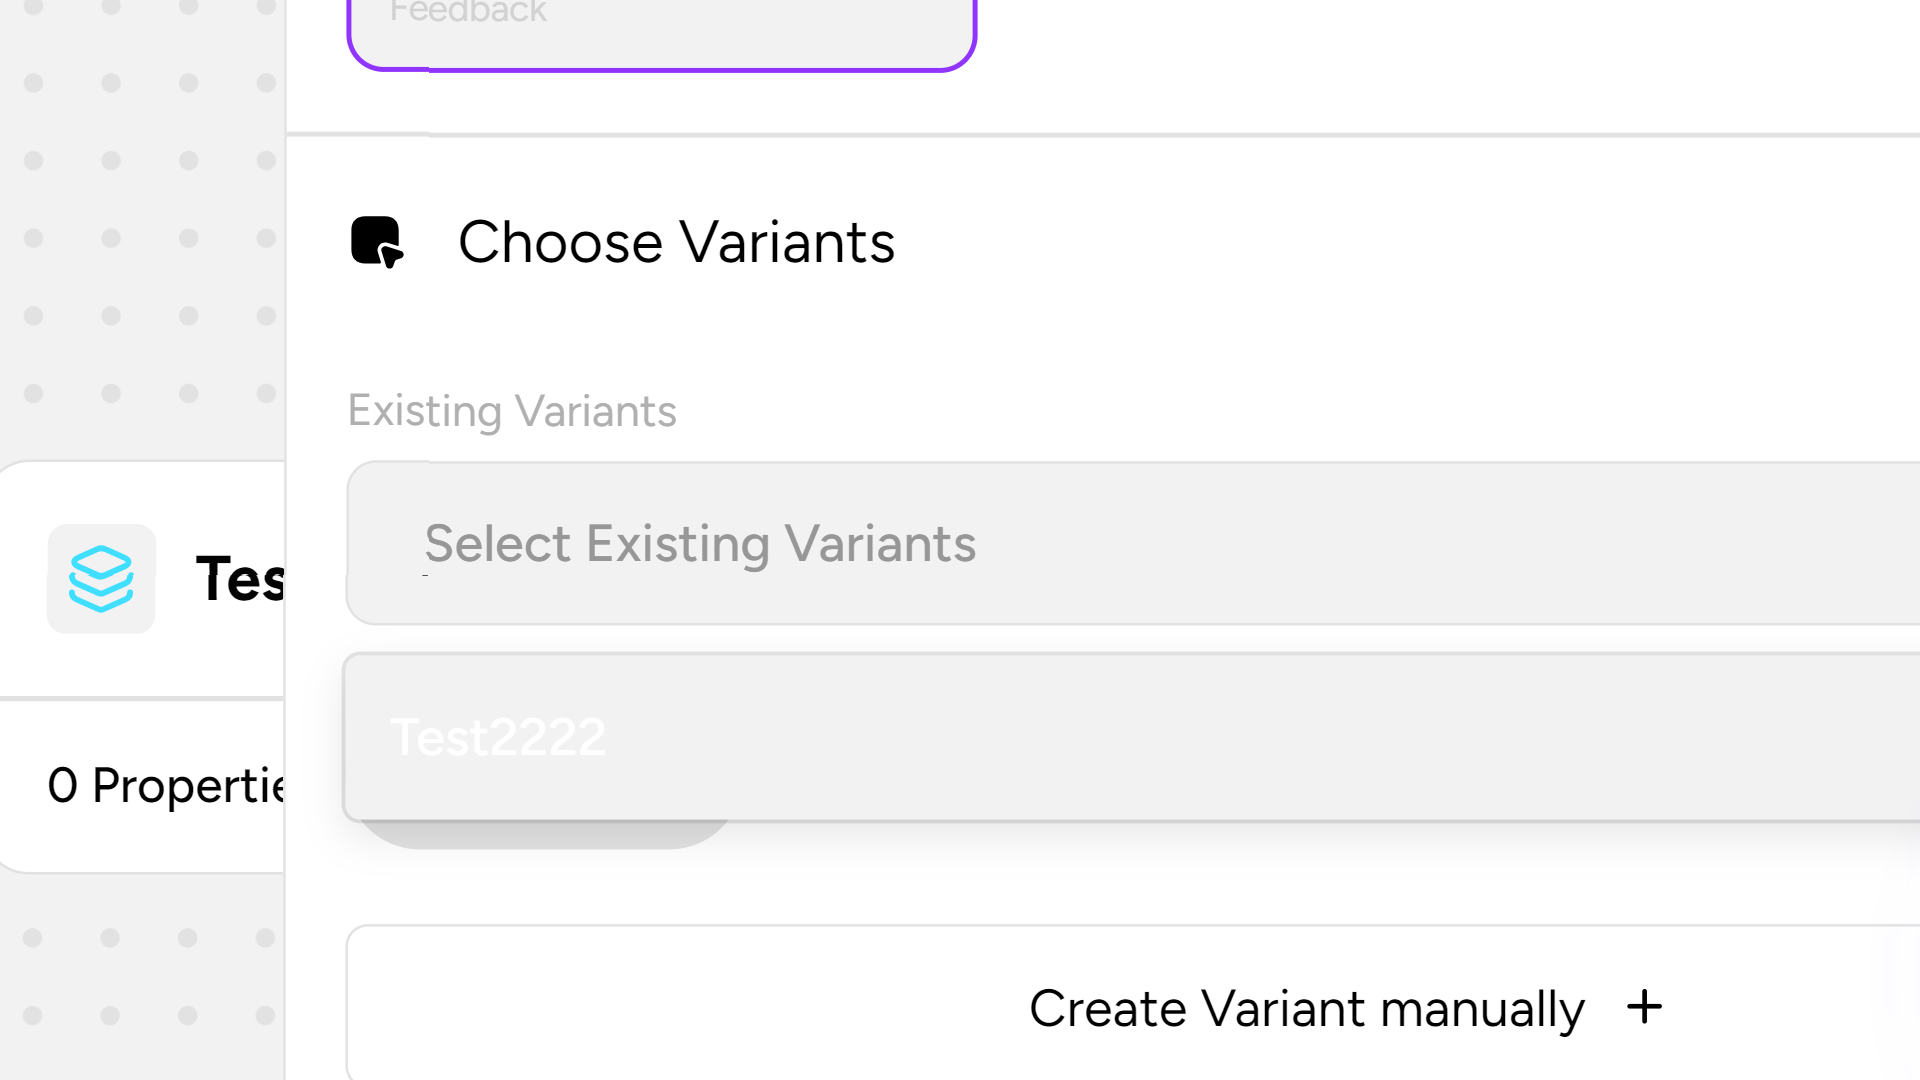
Task: Click the Existing Variants label
Action: point(512,411)
